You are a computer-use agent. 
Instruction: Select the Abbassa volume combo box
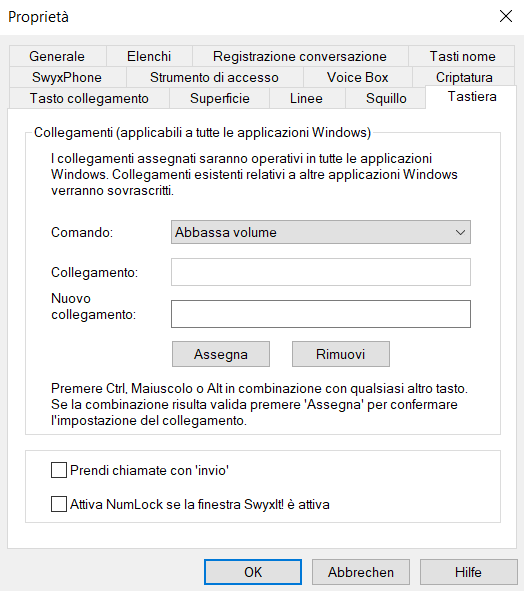321,232
